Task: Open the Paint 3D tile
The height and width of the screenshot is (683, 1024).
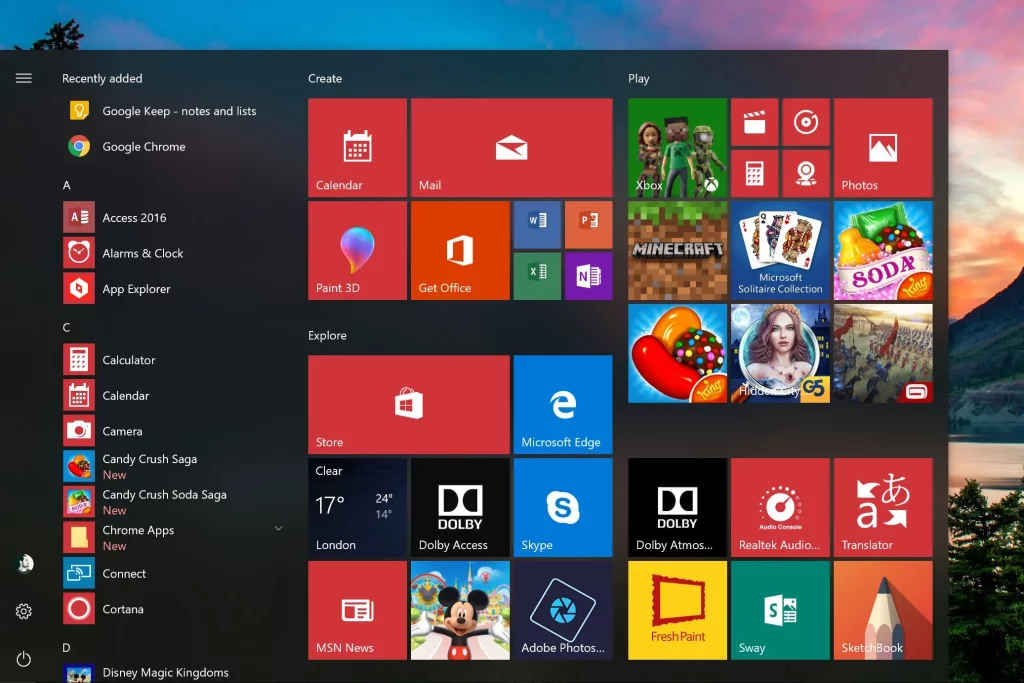Action: click(357, 250)
